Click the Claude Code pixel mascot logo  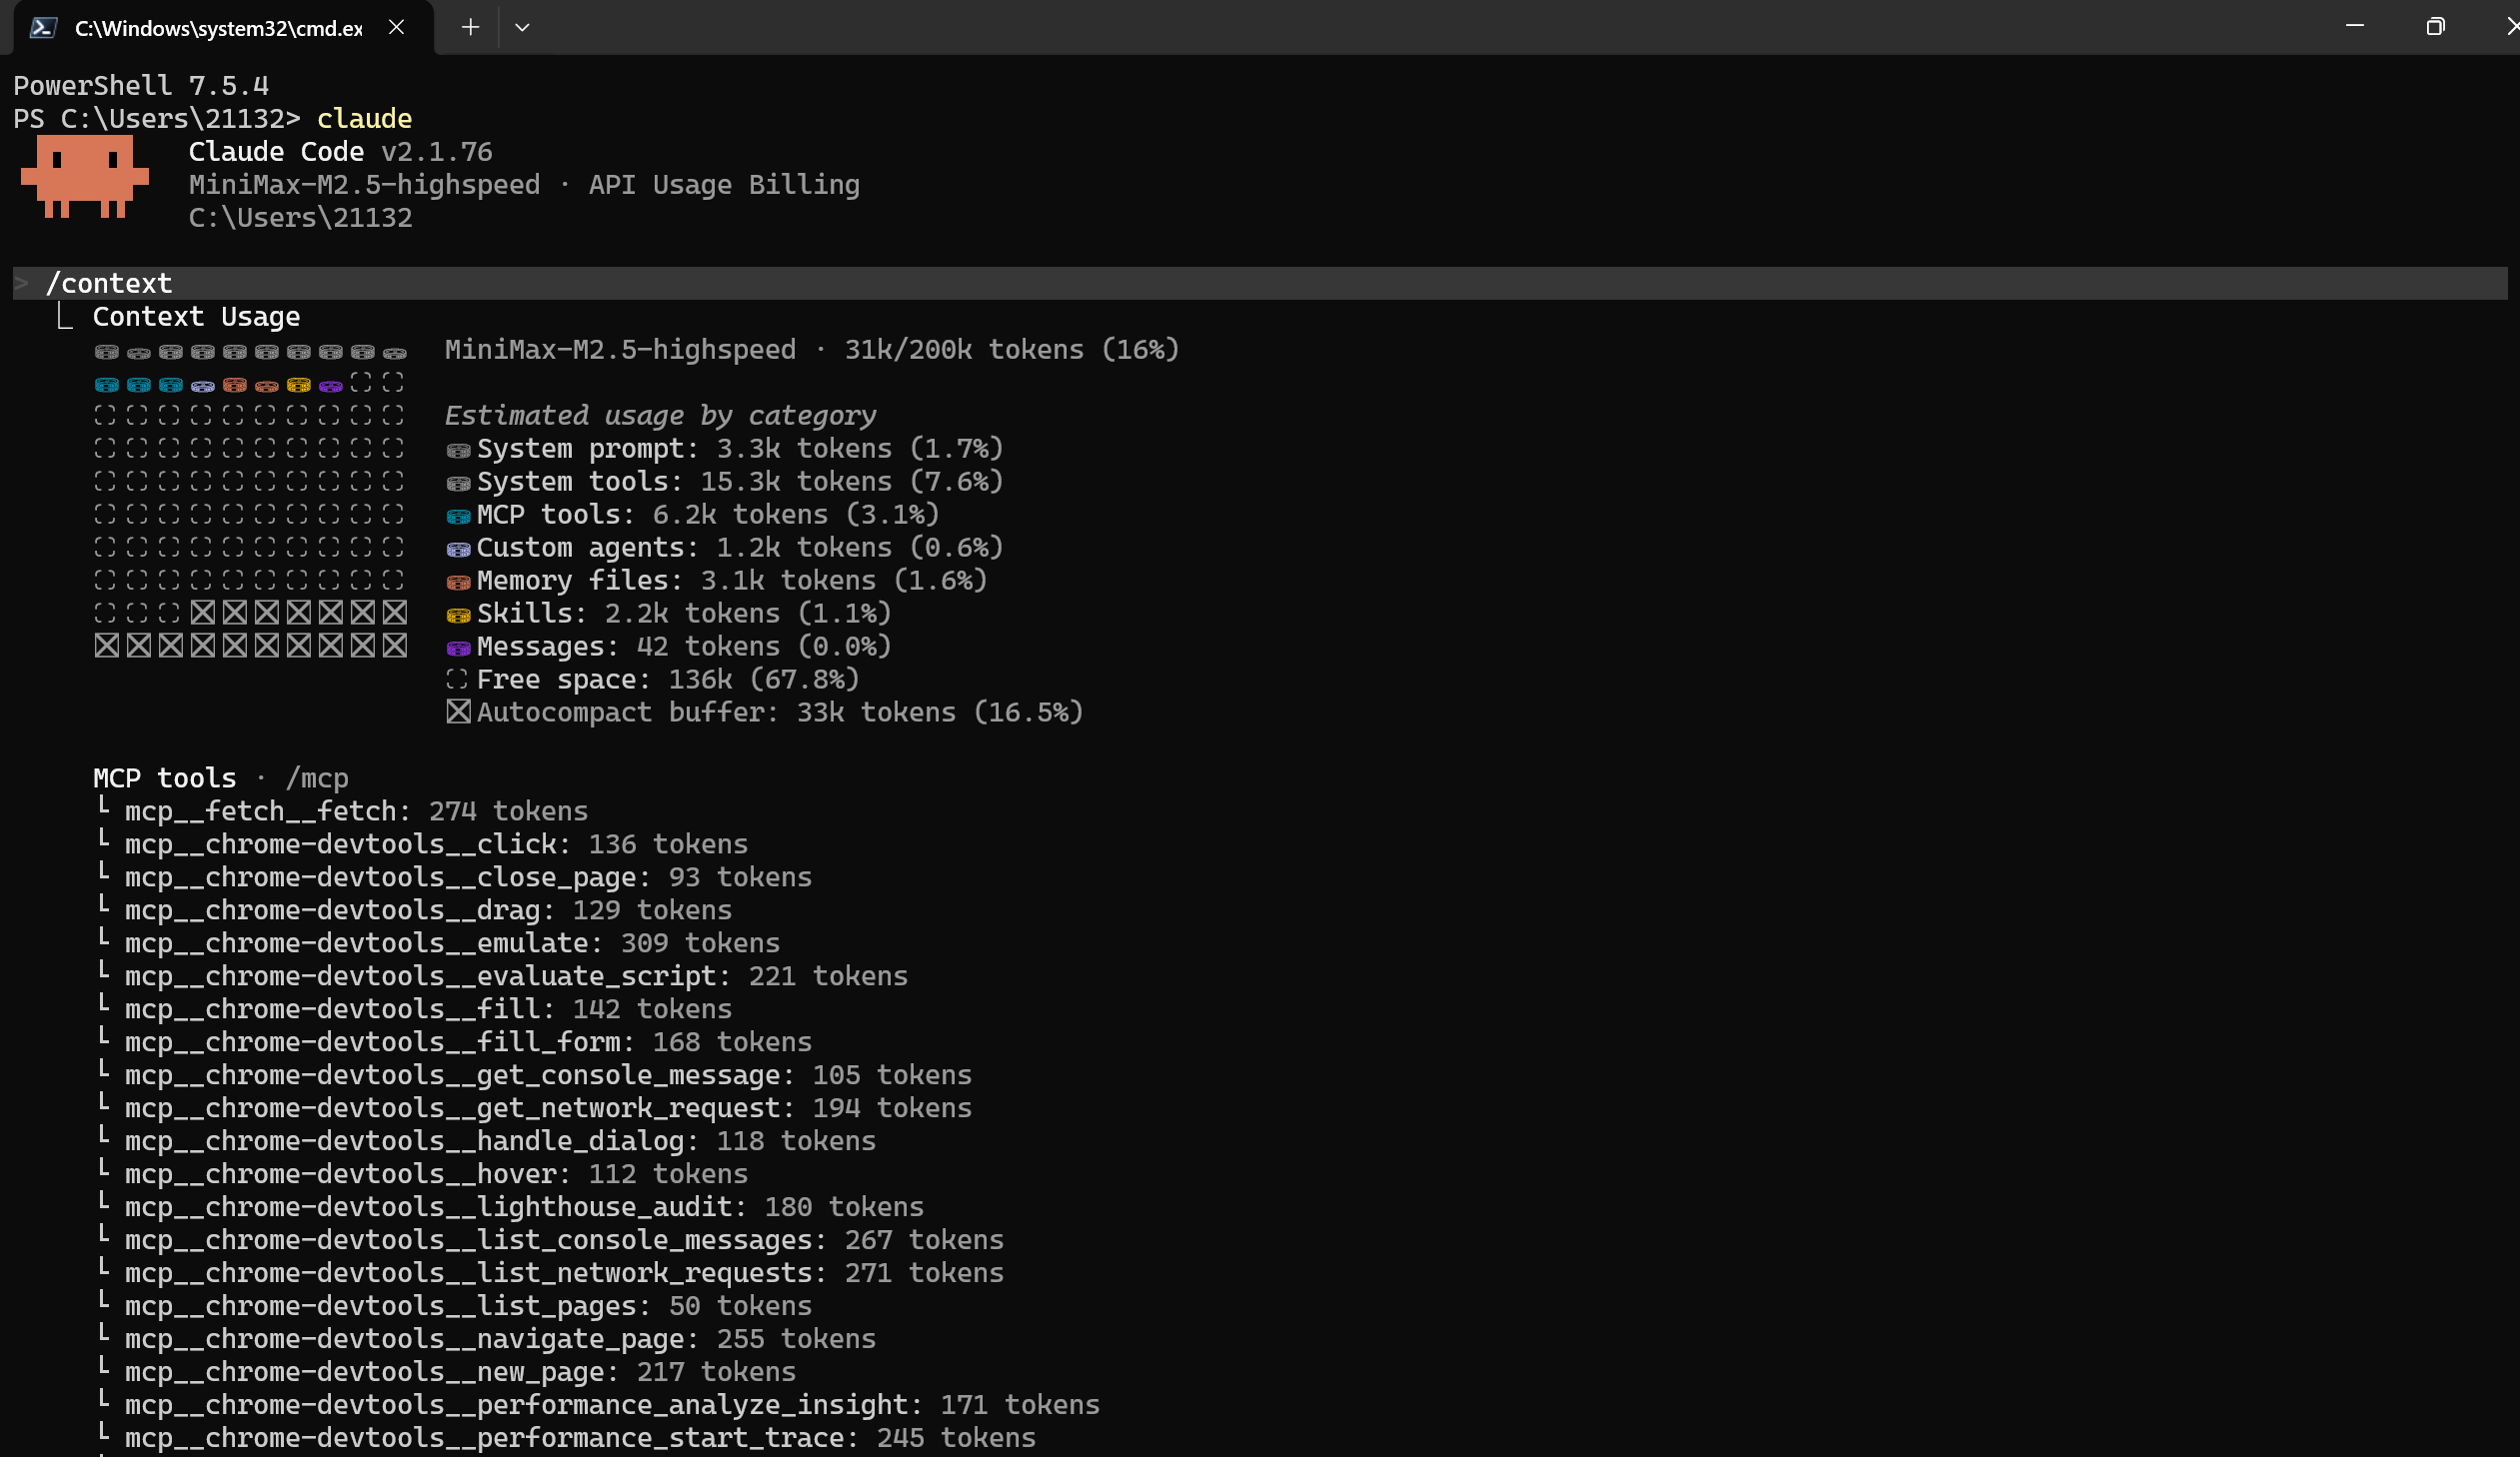pyautogui.click(x=84, y=177)
